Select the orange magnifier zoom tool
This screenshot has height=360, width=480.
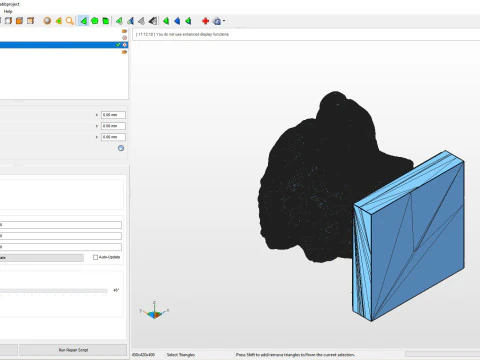70,21
